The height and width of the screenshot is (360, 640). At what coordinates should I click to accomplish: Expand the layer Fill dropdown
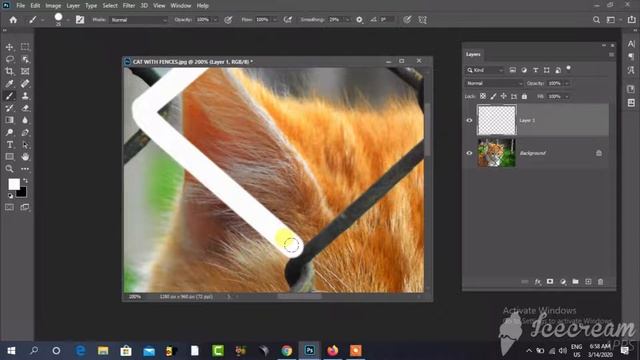(x=567, y=96)
